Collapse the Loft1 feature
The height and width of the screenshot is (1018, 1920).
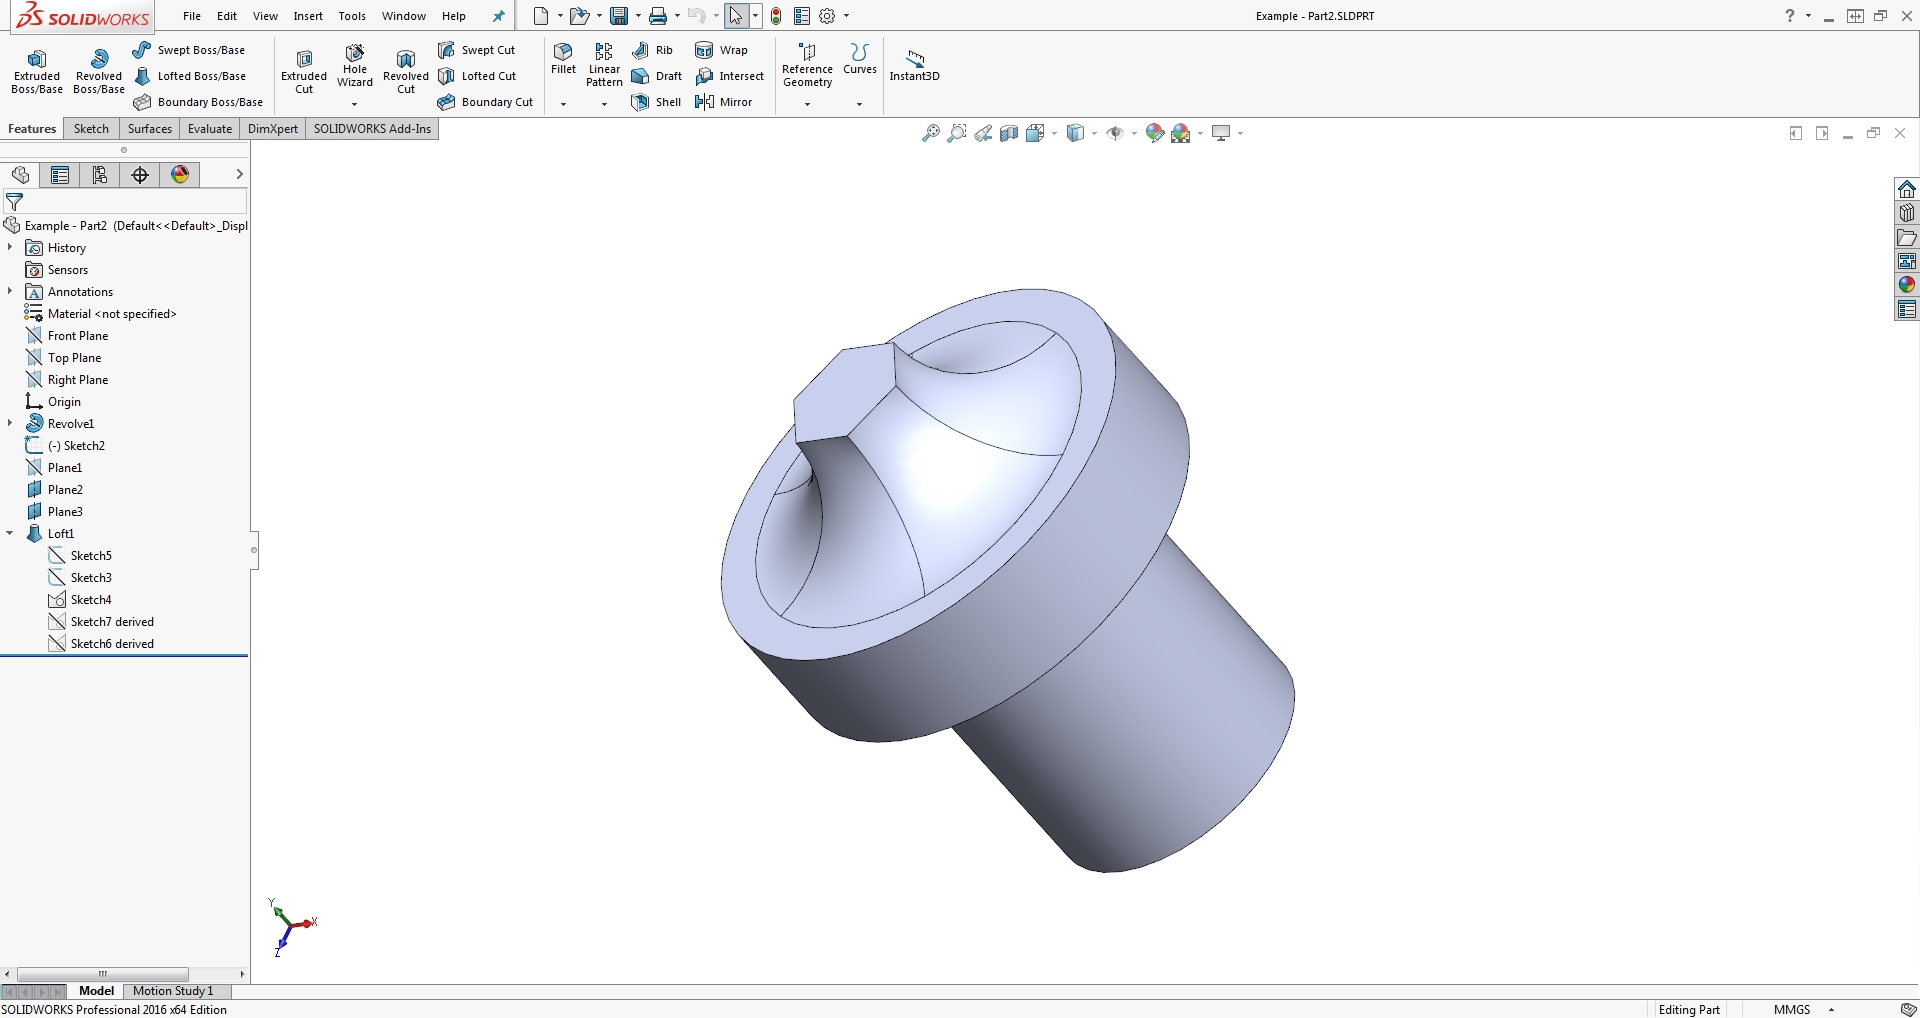[x=10, y=533]
